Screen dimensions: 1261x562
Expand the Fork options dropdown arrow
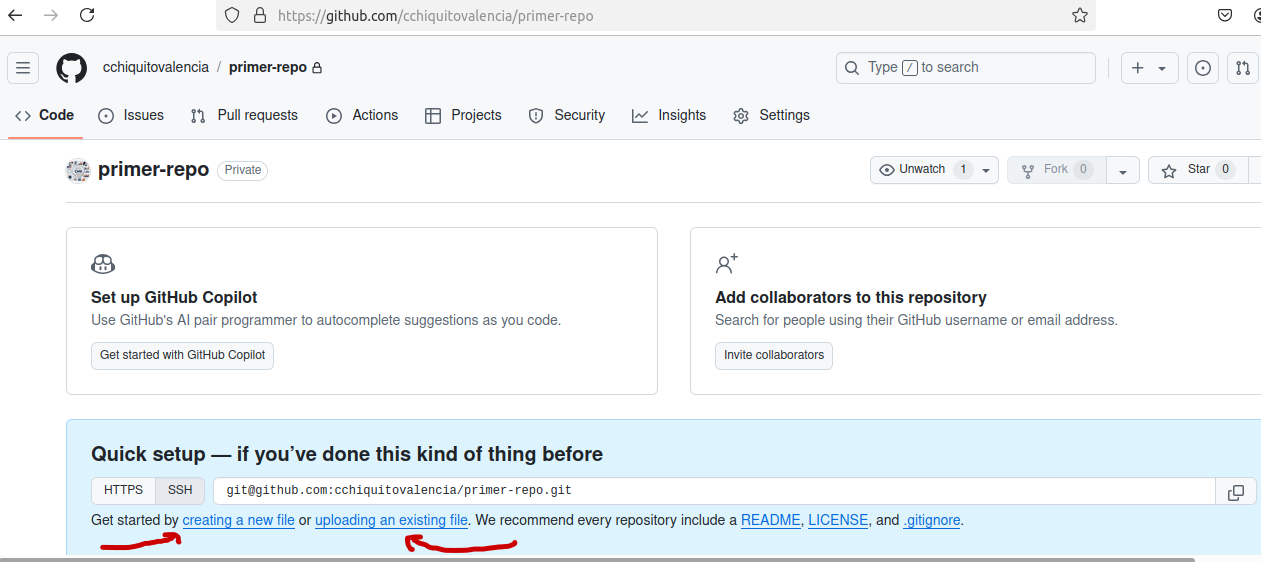click(x=1123, y=171)
